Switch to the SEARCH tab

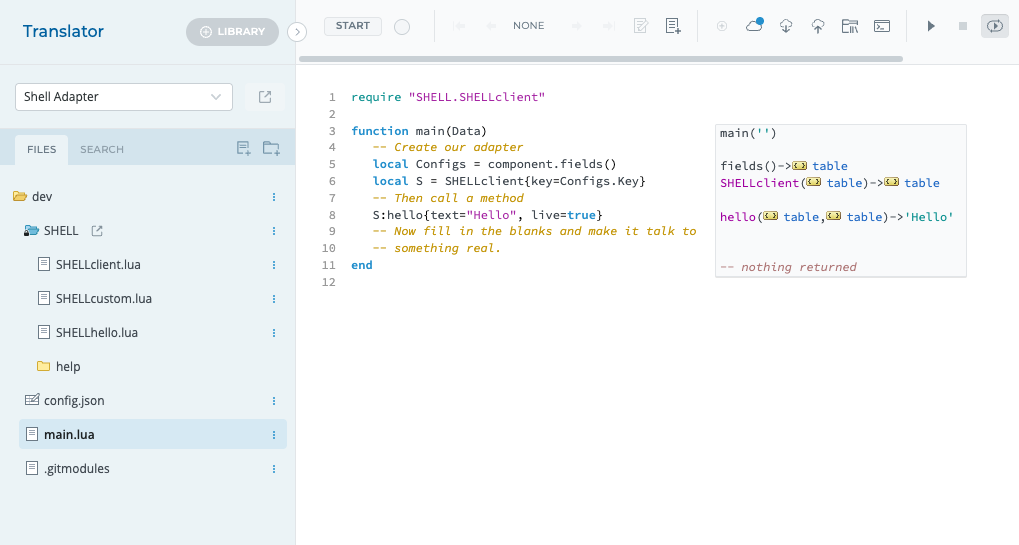point(102,150)
